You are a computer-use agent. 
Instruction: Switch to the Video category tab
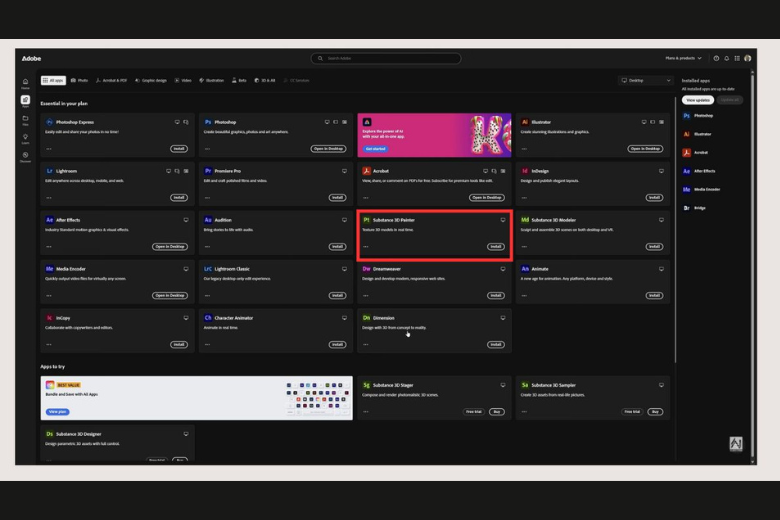183,81
